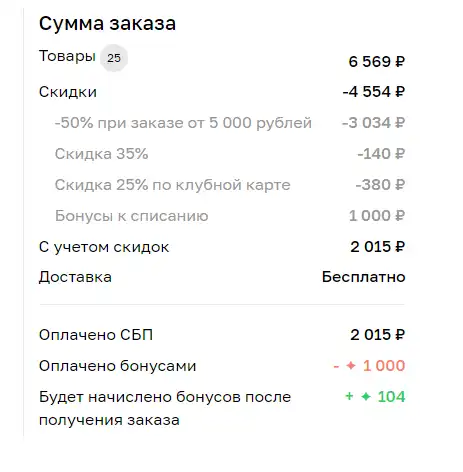The height and width of the screenshot is (472, 463).
Task: Click the items count badge showing 25
Action: click(114, 58)
